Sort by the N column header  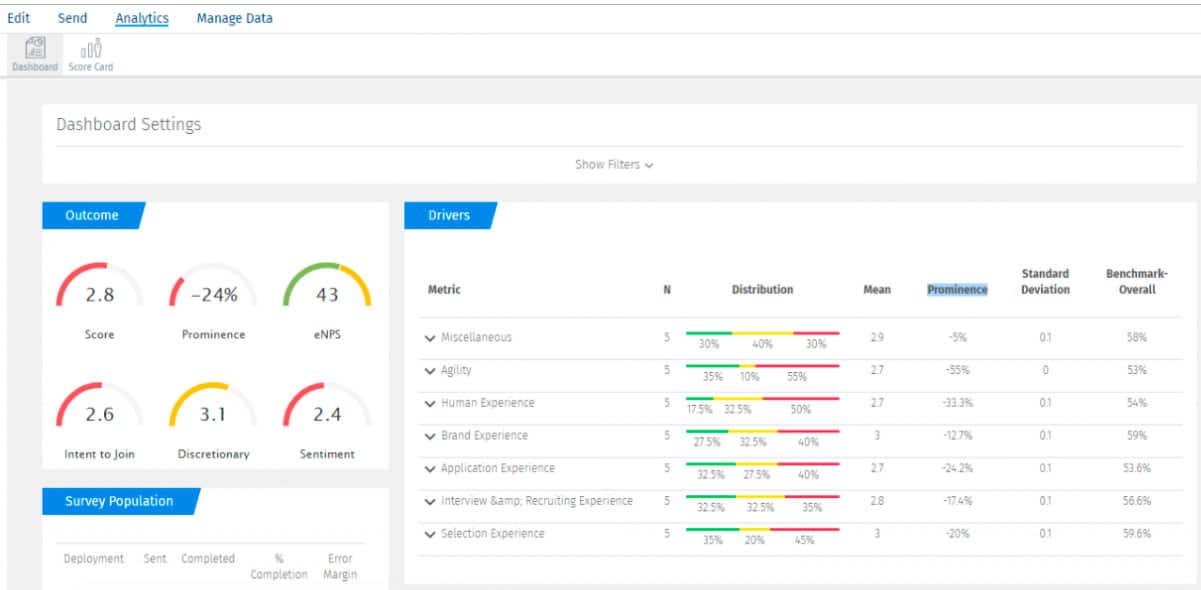[x=667, y=290]
